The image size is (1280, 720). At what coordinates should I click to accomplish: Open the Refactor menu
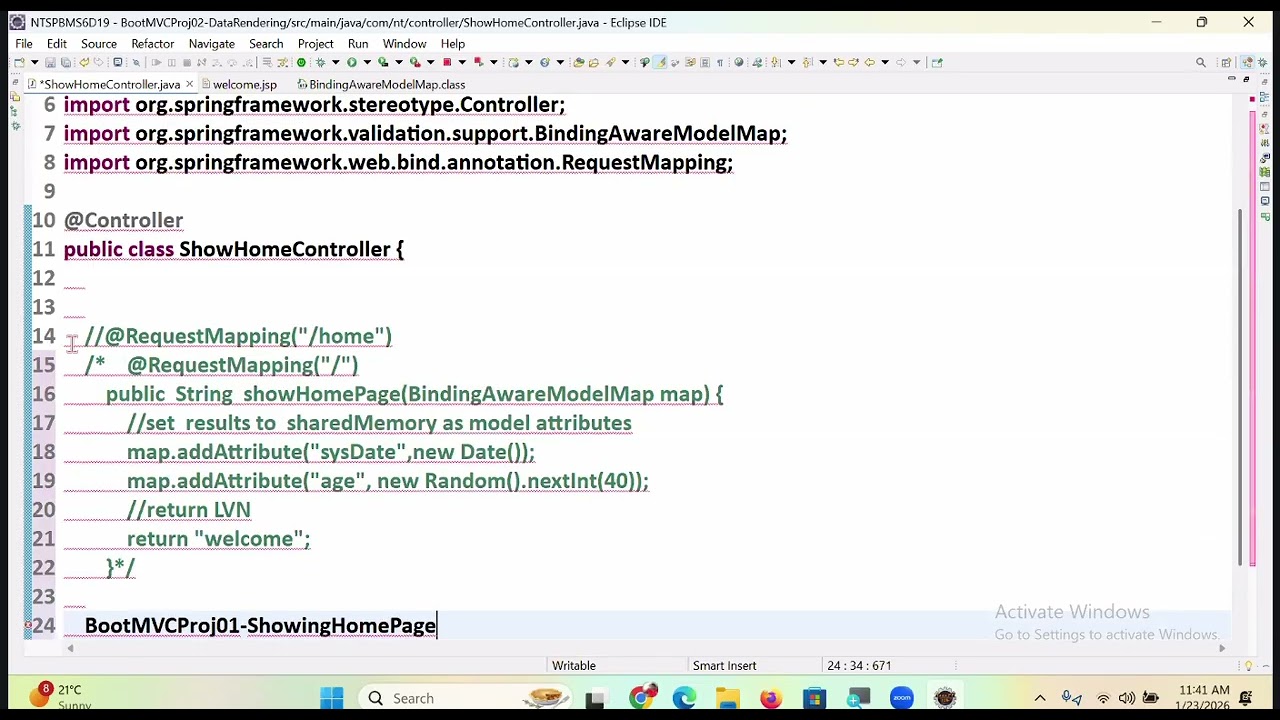coord(152,43)
